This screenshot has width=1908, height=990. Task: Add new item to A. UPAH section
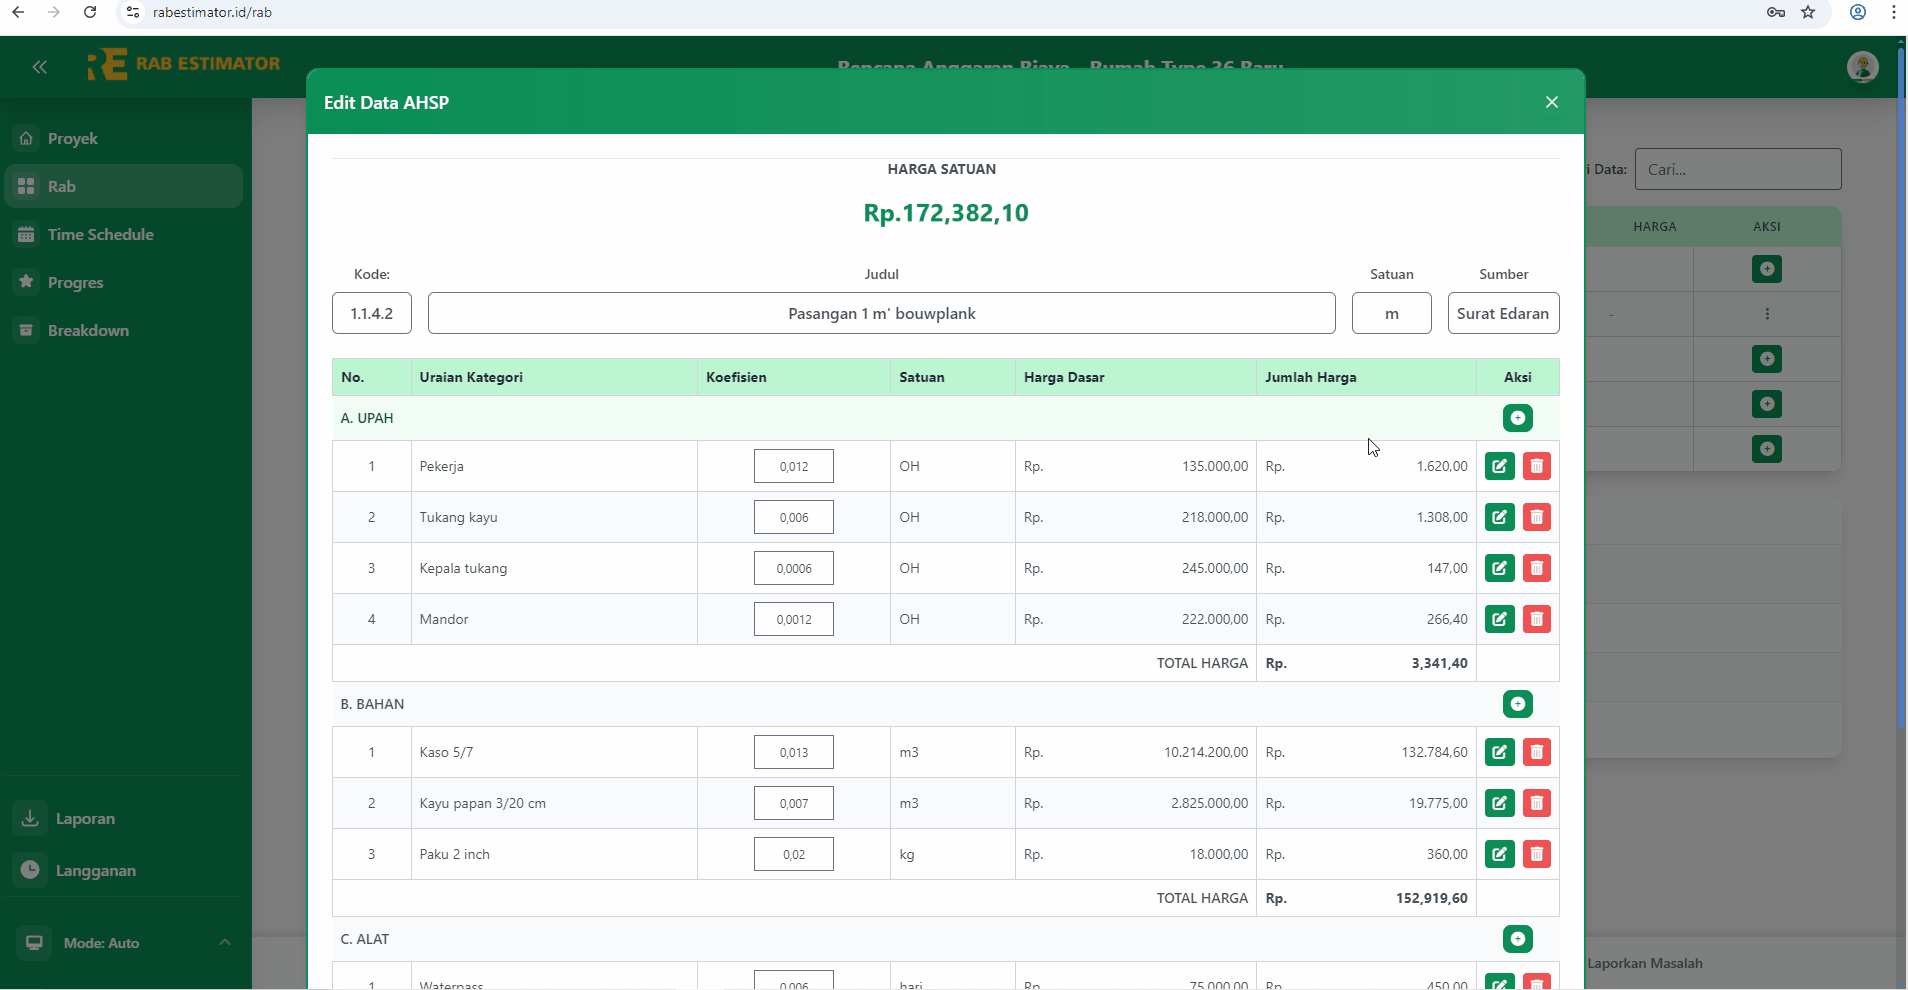[x=1517, y=418]
